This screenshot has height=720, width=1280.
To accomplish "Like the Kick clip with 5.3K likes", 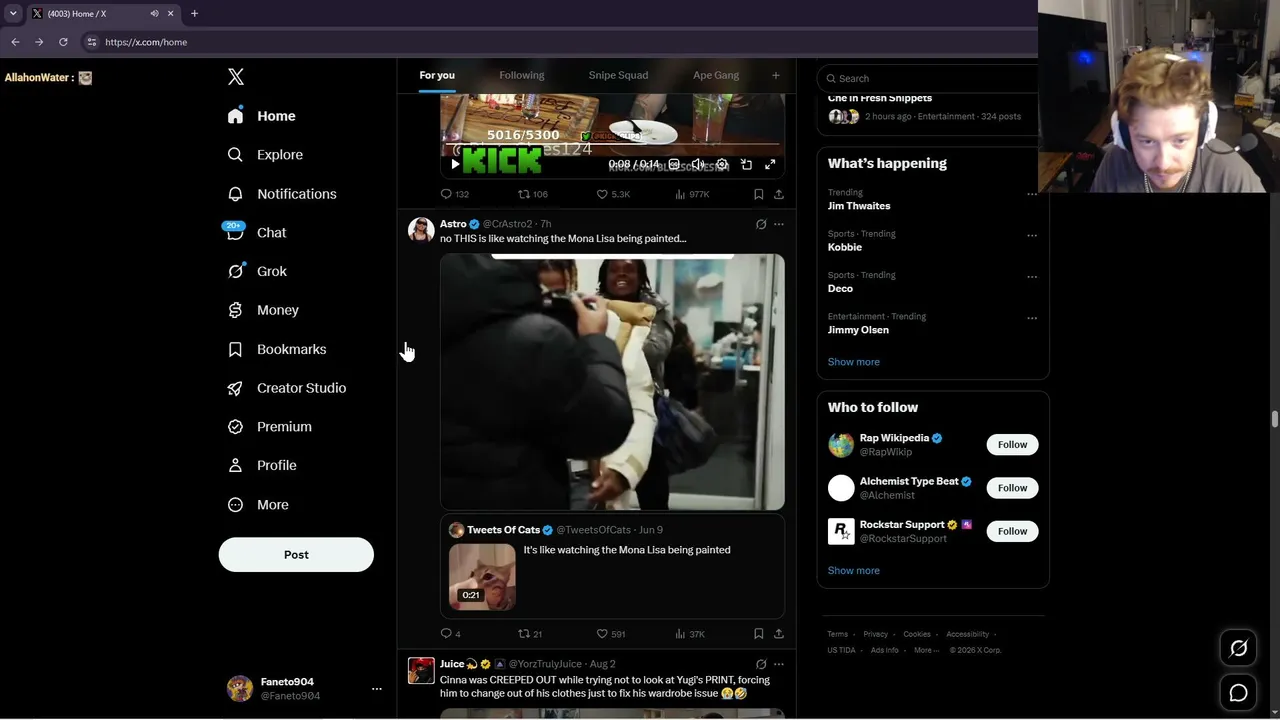I will tap(613, 194).
